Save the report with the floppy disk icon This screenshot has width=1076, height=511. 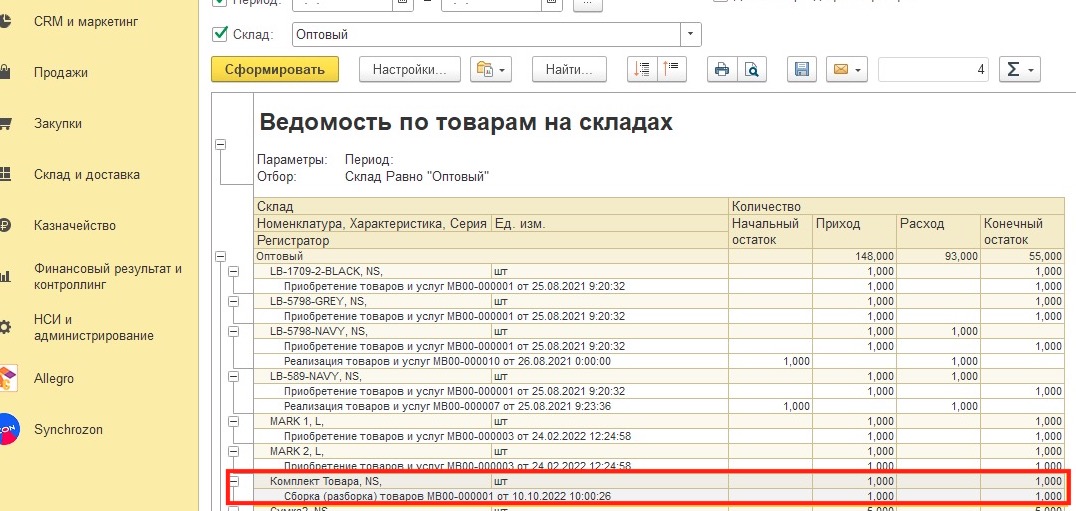tap(802, 69)
